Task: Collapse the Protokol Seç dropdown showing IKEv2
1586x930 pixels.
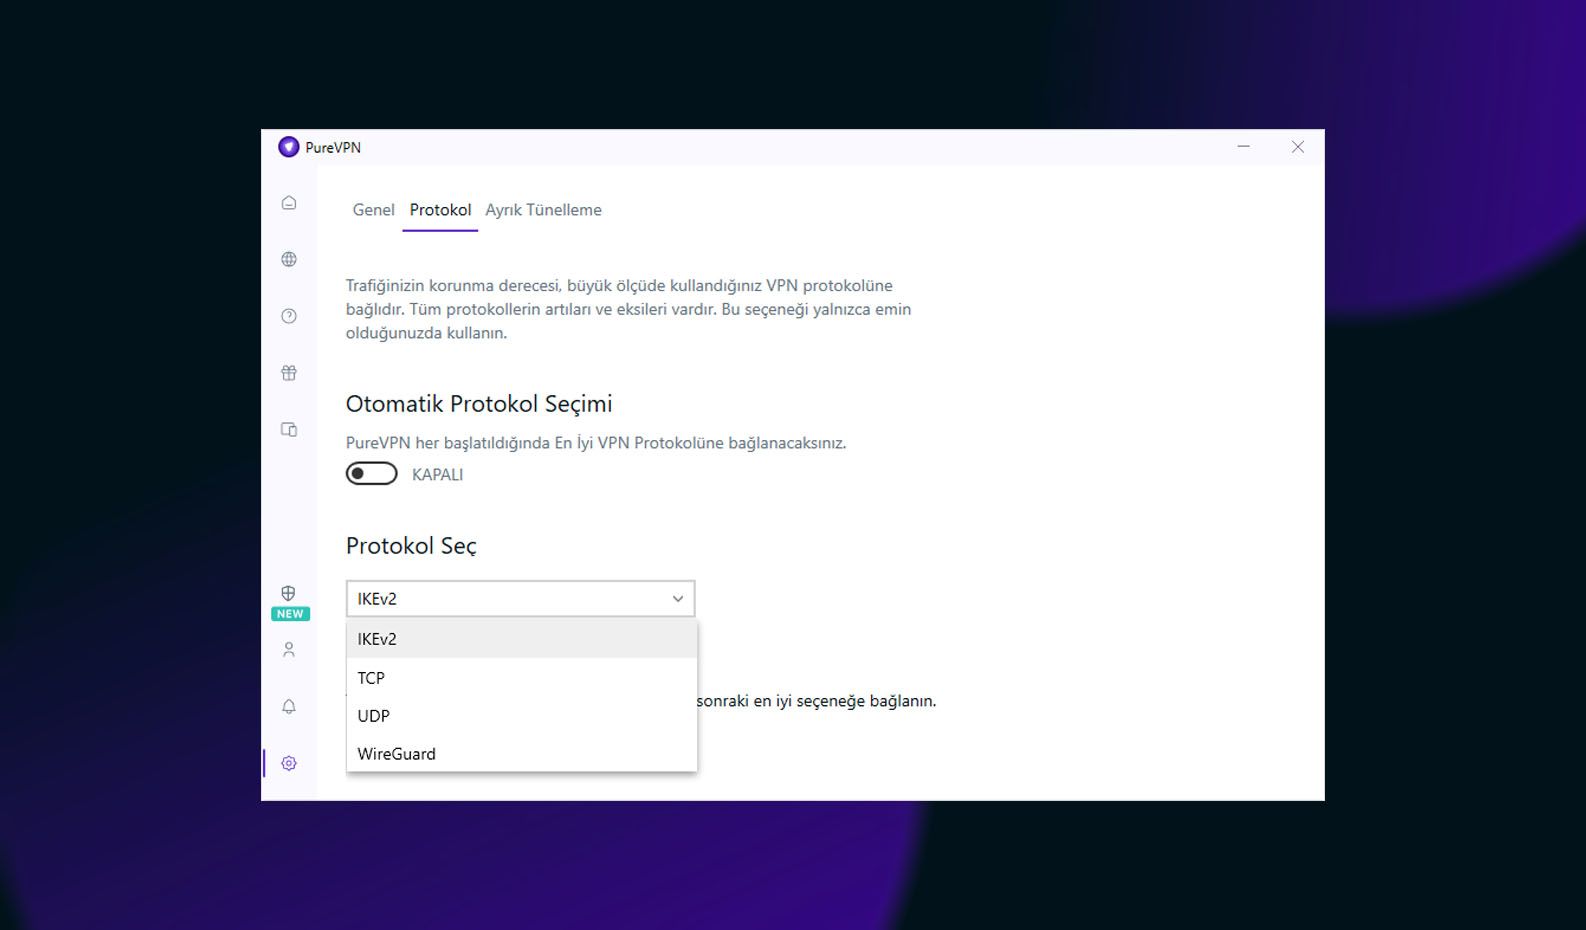Action: point(520,599)
